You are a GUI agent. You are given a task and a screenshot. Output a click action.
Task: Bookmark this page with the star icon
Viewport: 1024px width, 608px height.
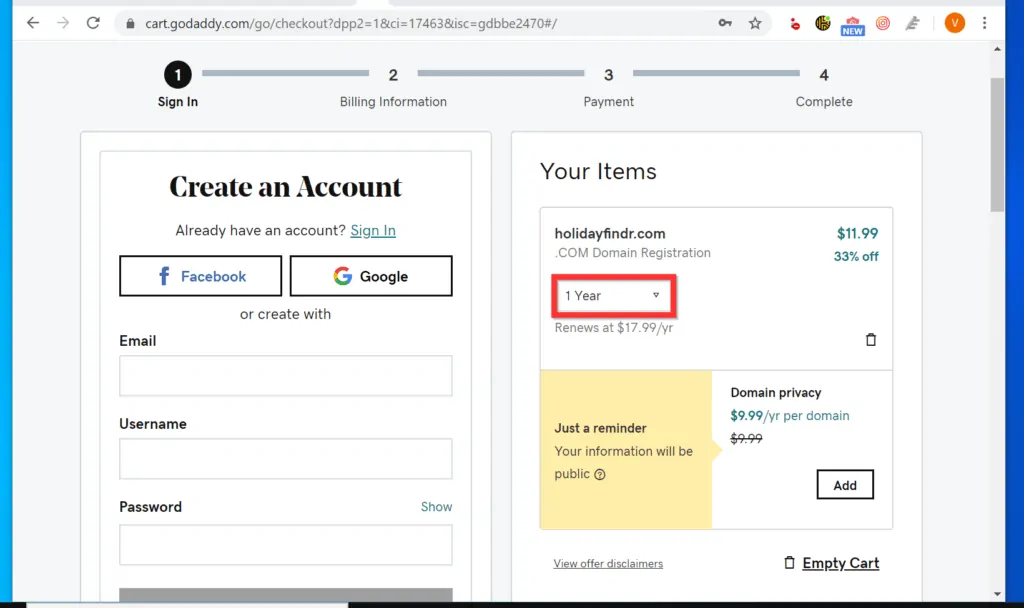755,24
